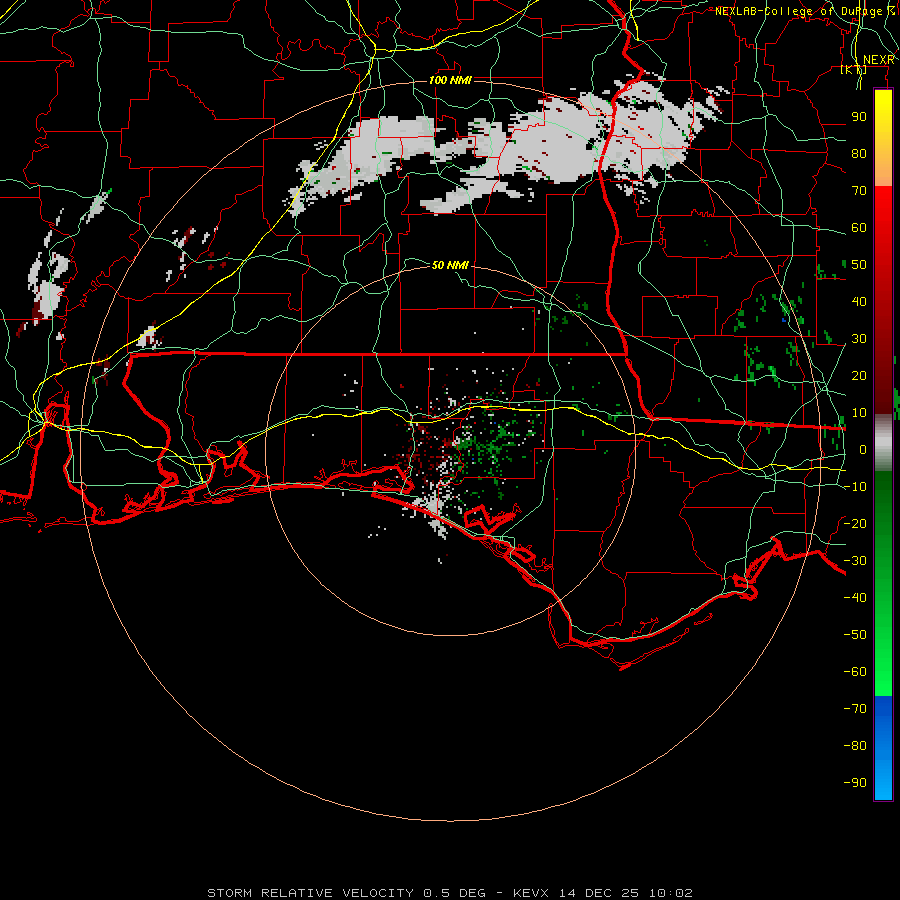Click the "-40" velocity scale label

(x=855, y=598)
